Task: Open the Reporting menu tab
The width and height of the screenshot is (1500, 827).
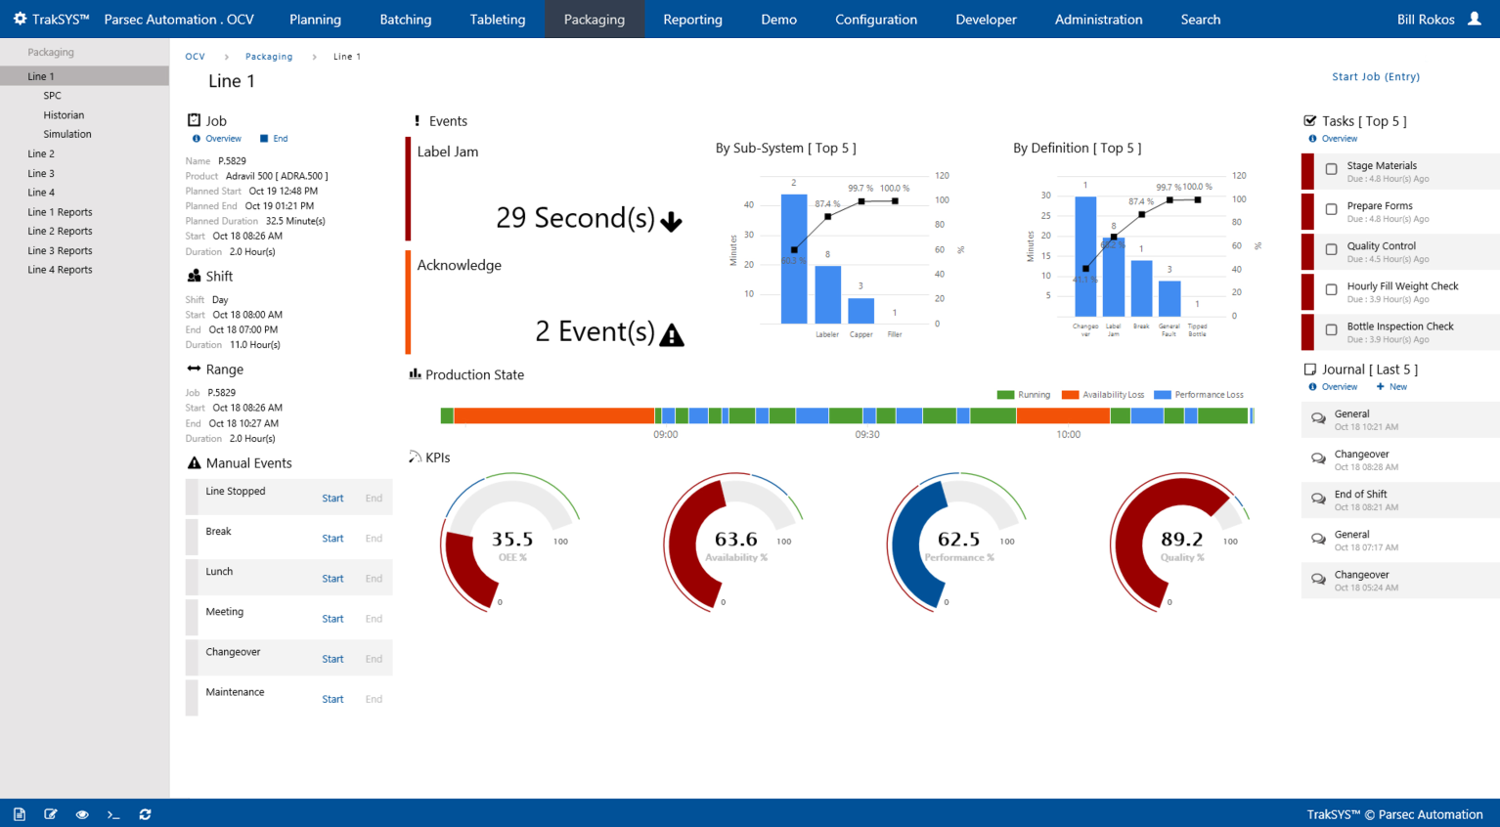Action: tap(692, 19)
